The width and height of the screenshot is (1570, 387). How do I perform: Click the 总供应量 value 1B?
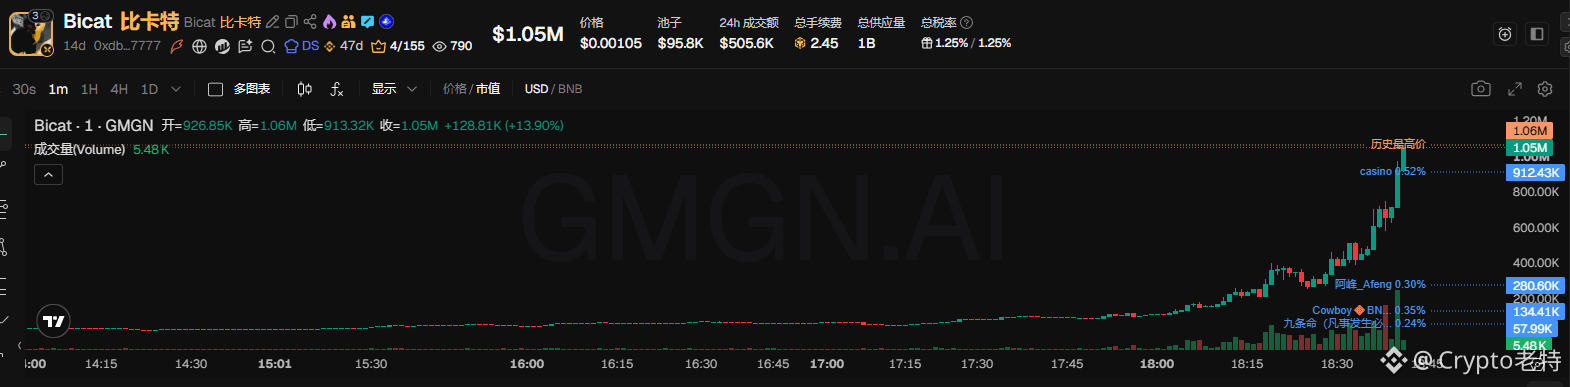[x=866, y=43]
